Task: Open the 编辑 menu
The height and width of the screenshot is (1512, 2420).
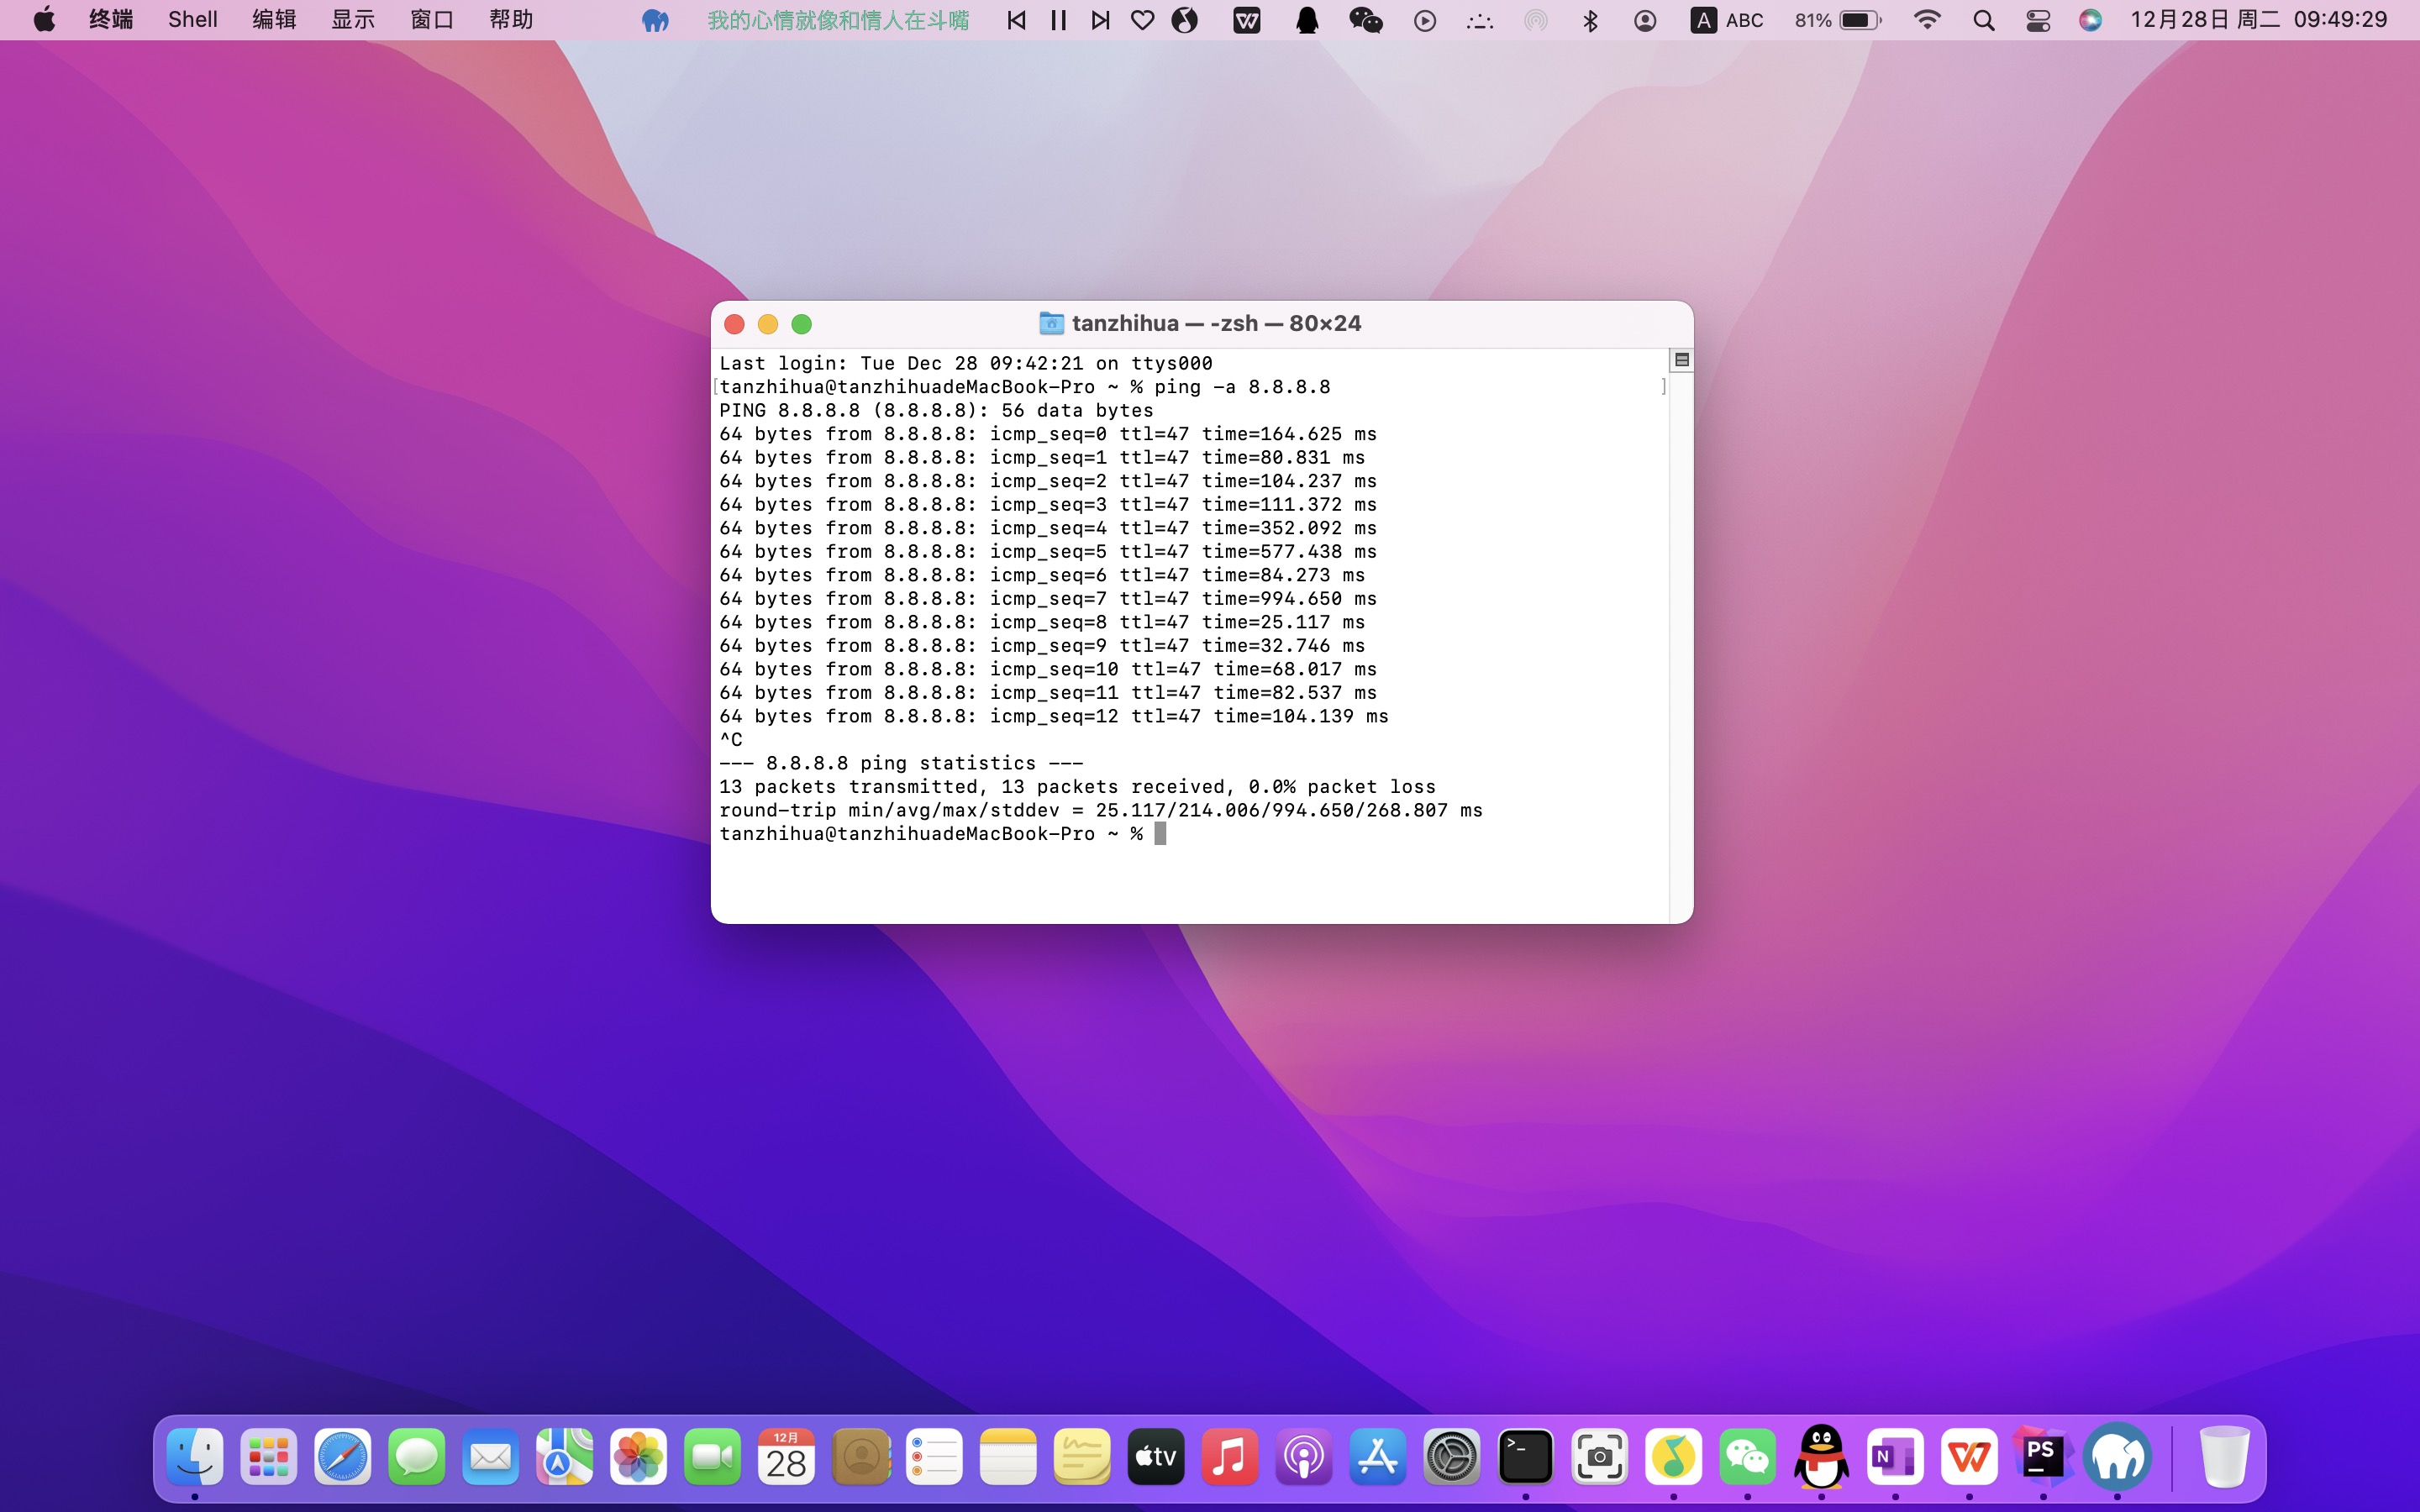Action: (273, 20)
